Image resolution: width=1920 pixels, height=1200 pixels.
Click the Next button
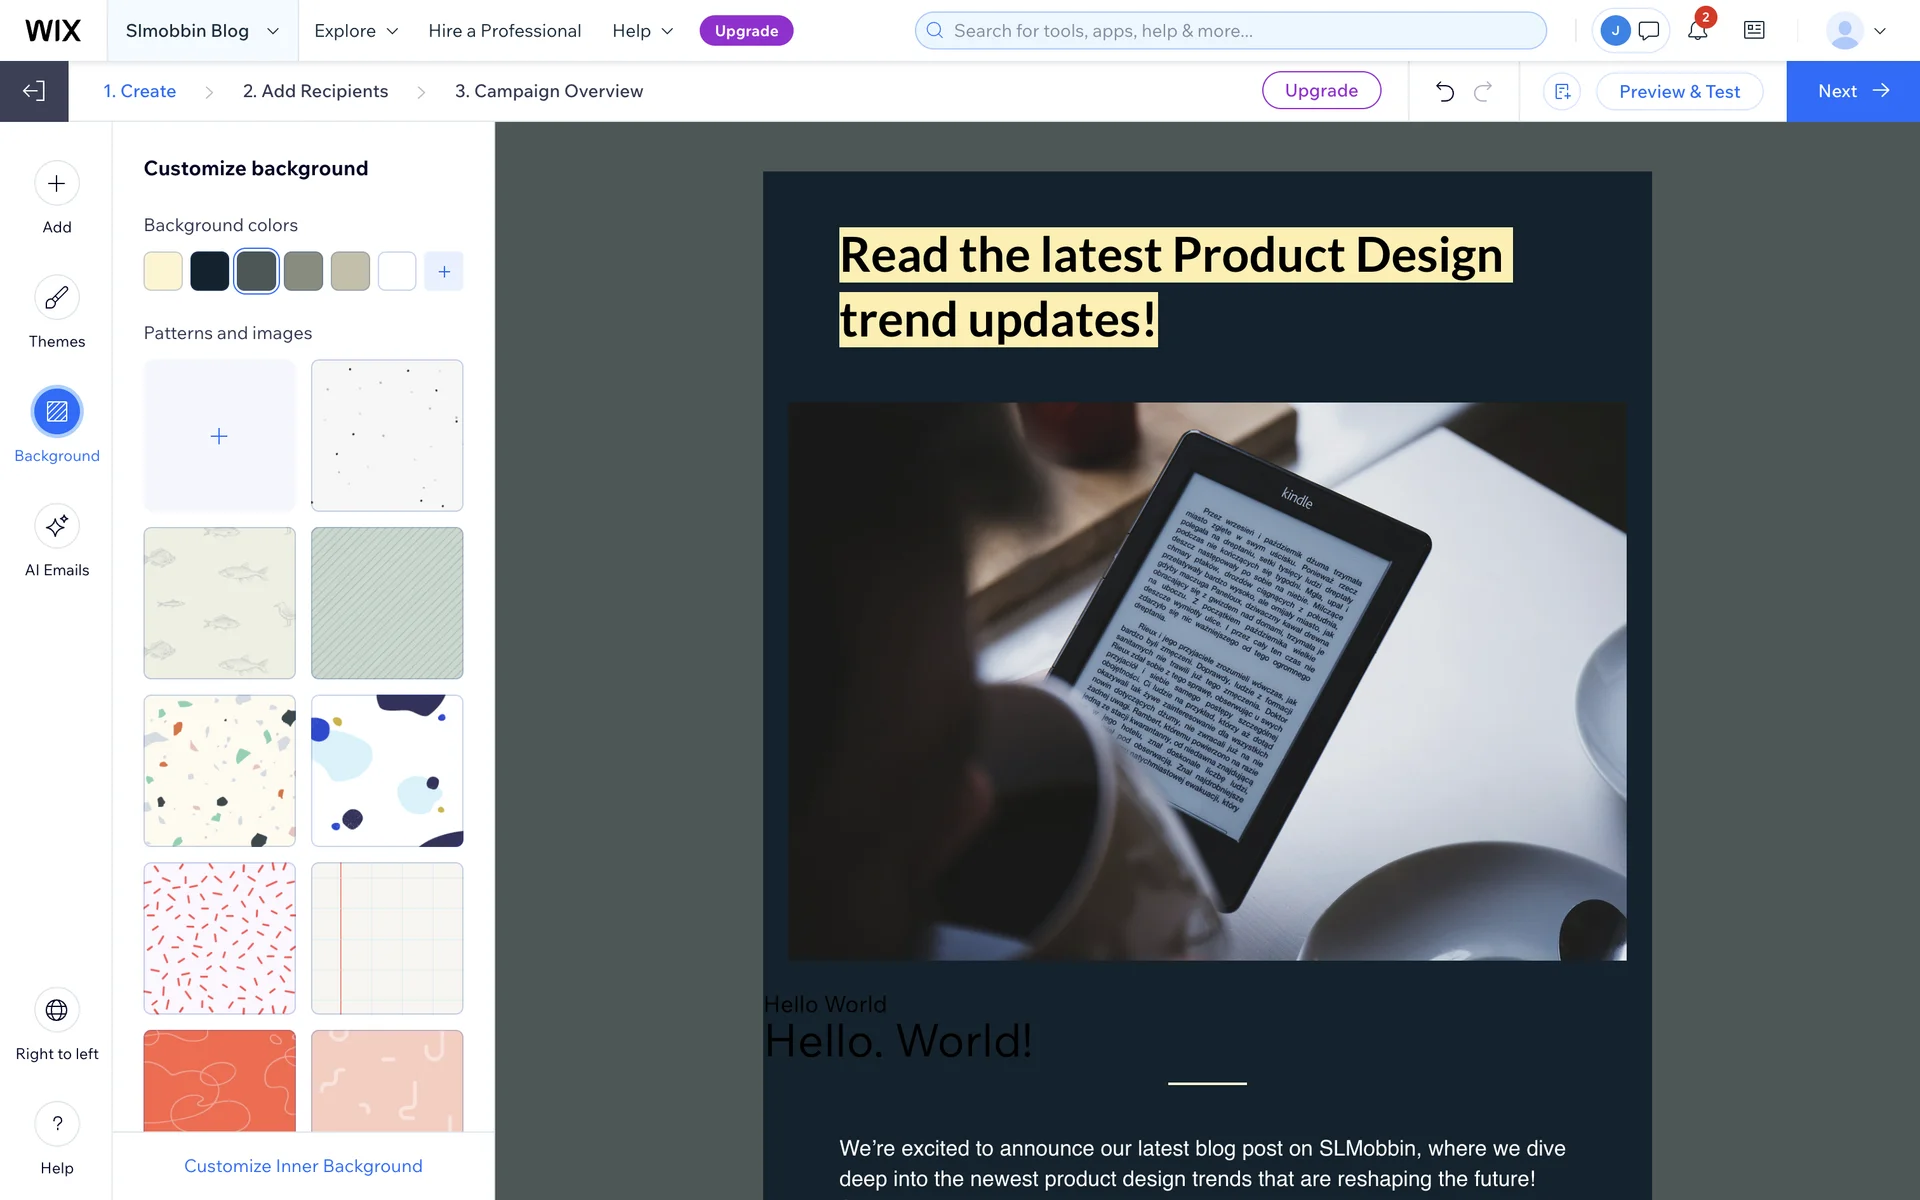click(x=1852, y=91)
